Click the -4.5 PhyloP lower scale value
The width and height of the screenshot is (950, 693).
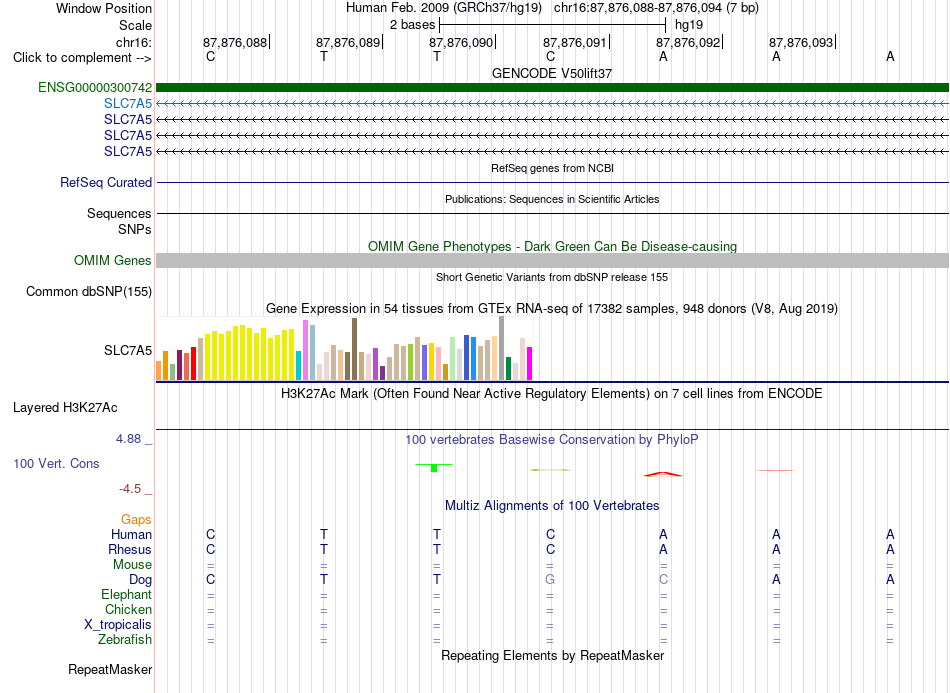coord(130,489)
